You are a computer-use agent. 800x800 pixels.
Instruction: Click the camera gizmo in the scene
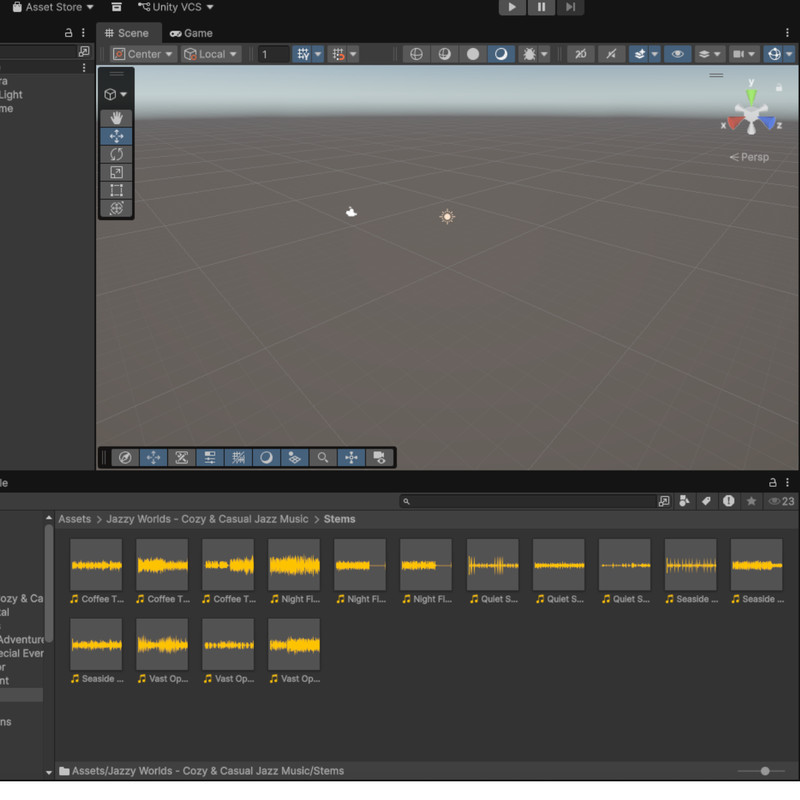point(351,212)
